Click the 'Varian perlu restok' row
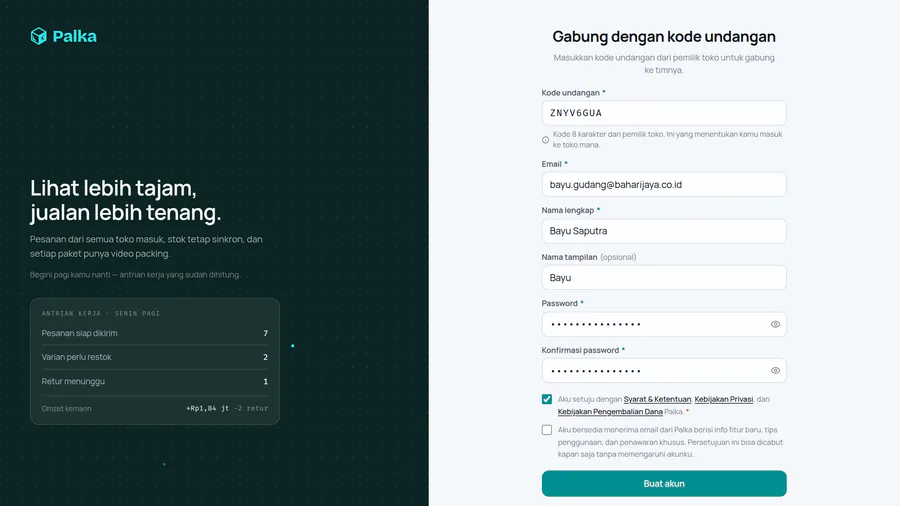 [x=154, y=357]
